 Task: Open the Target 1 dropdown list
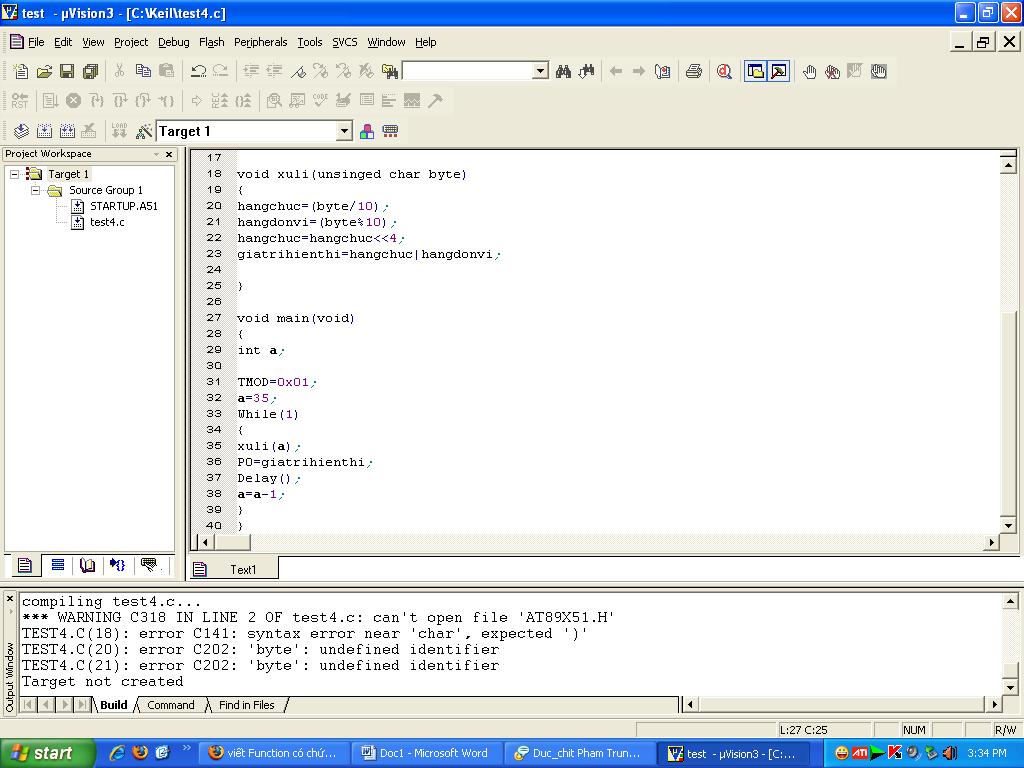tap(344, 131)
